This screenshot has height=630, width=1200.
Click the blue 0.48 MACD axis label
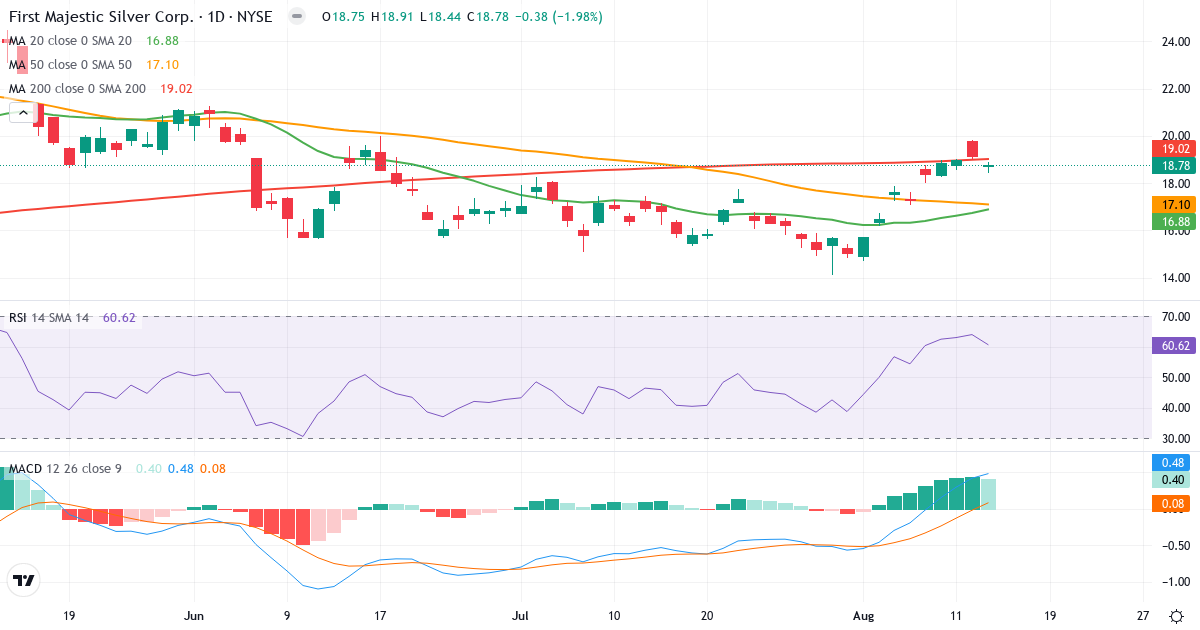click(1170, 463)
